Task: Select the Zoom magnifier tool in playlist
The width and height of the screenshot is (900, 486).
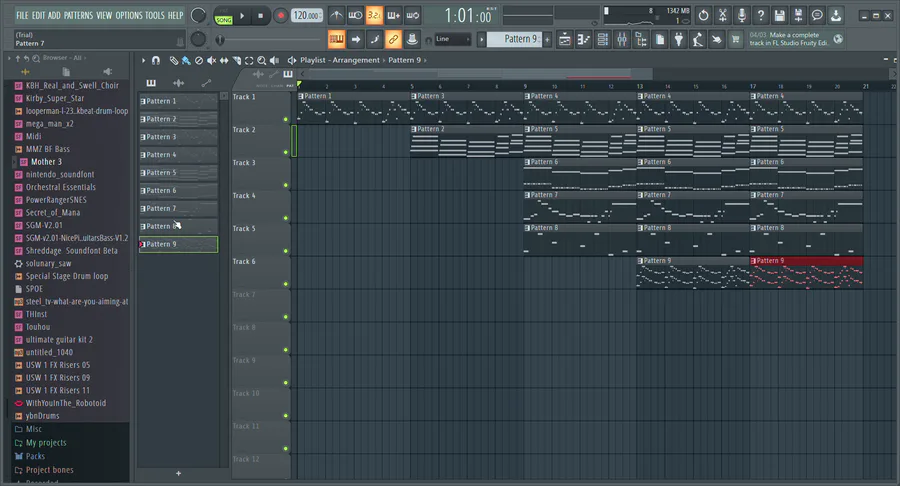Action: 262,60
